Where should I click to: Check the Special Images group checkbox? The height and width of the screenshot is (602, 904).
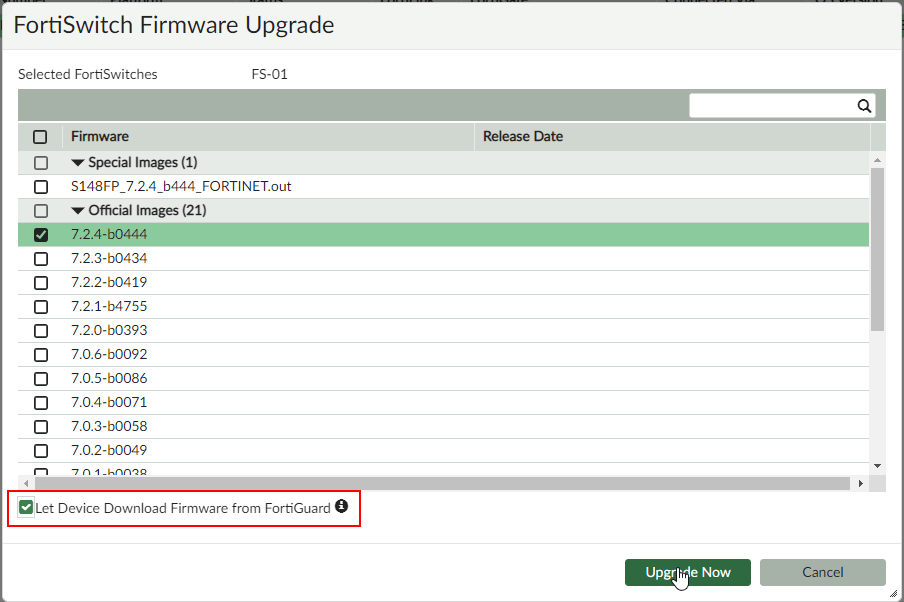[x=40, y=163]
